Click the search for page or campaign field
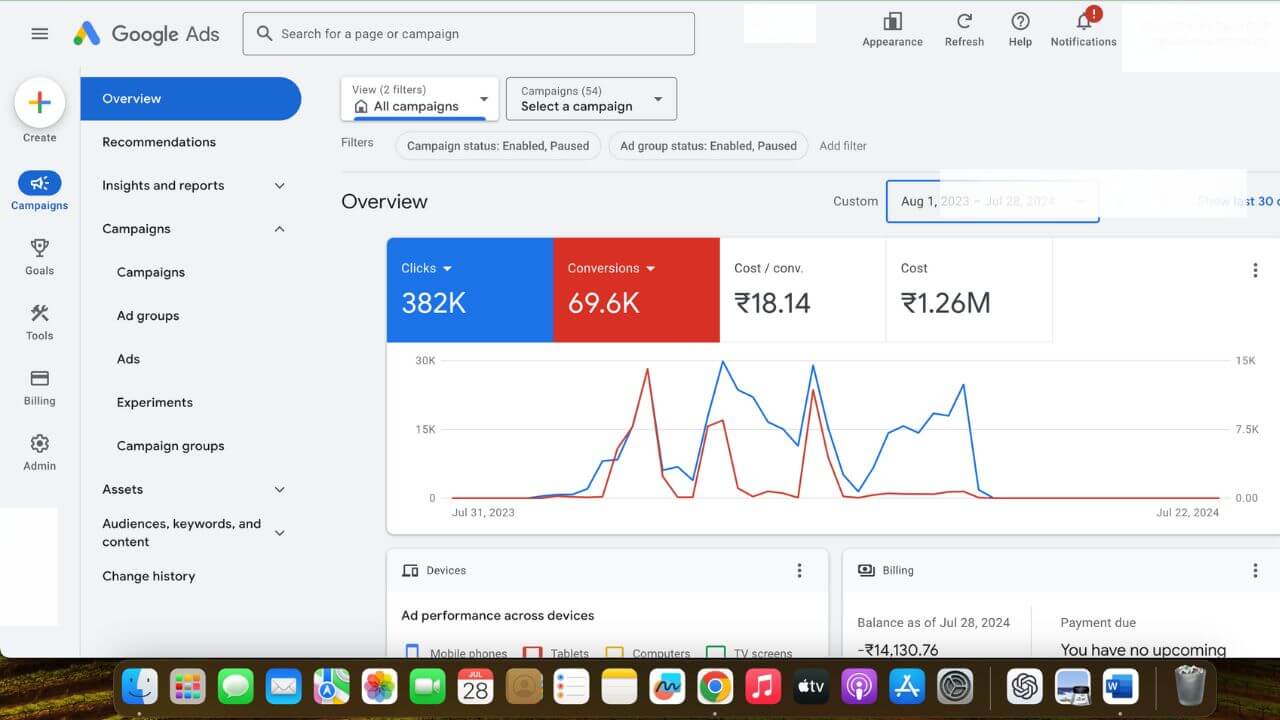 [468, 34]
